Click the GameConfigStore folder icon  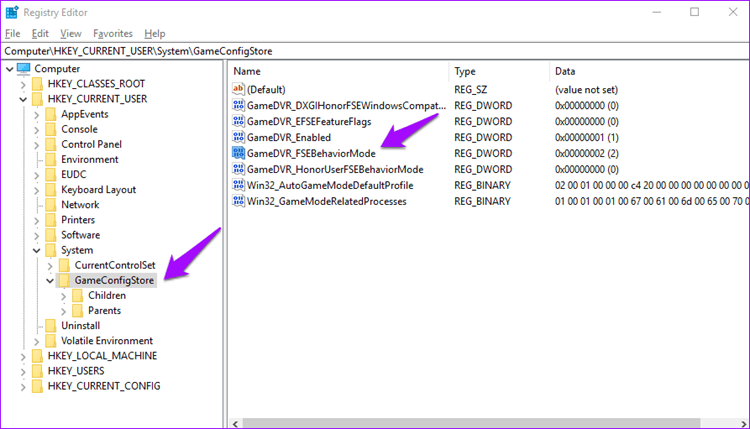tap(64, 280)
